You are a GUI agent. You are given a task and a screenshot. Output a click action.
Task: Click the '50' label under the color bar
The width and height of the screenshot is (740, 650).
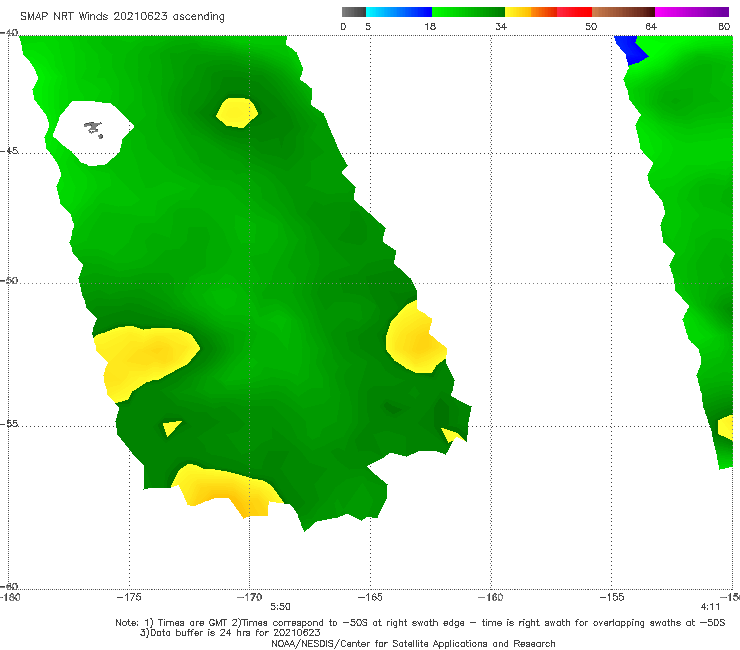(x=591, y=26)
